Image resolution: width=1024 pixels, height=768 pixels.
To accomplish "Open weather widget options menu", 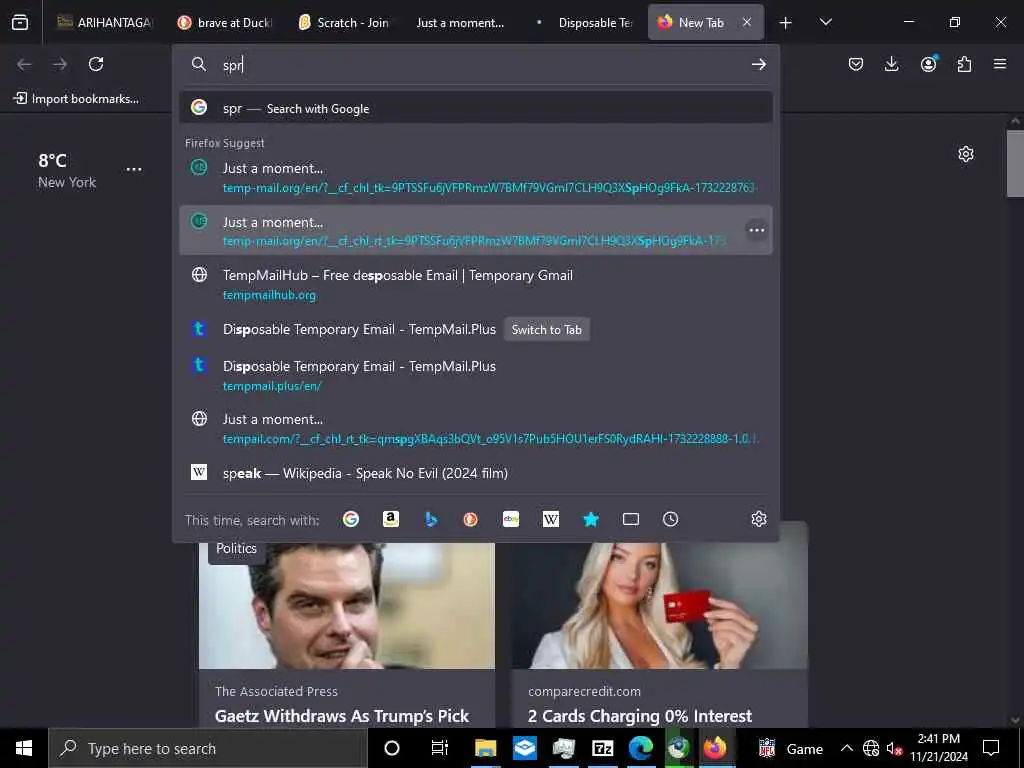I will [x=134, y=169].
